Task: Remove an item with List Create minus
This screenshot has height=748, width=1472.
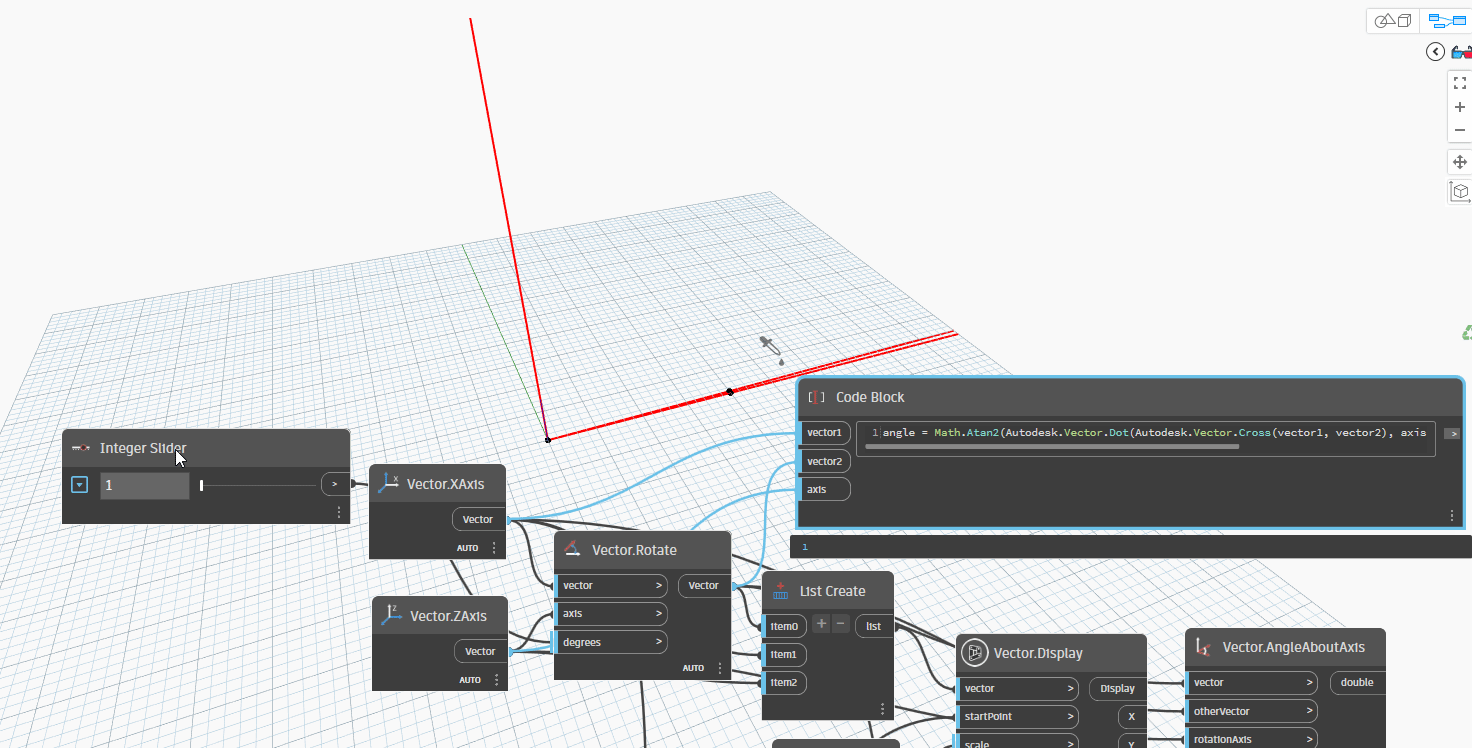Action: click(x=840, y=624)
